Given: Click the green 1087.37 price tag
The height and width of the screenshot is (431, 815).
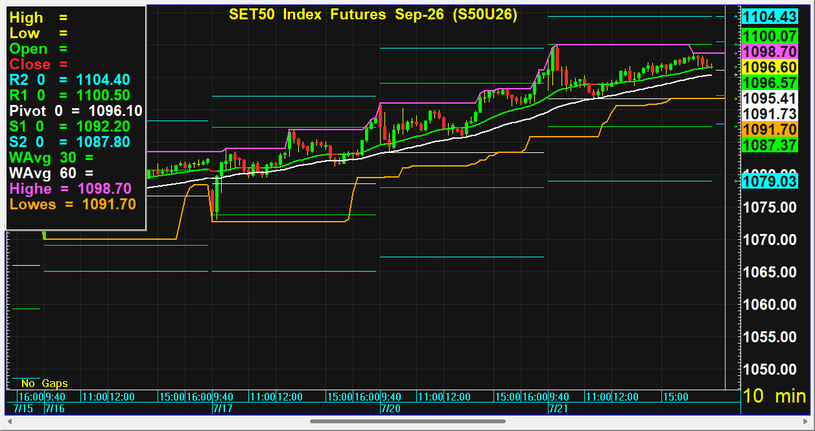Looking at the screenshot, I should click(x=770, y=145).
